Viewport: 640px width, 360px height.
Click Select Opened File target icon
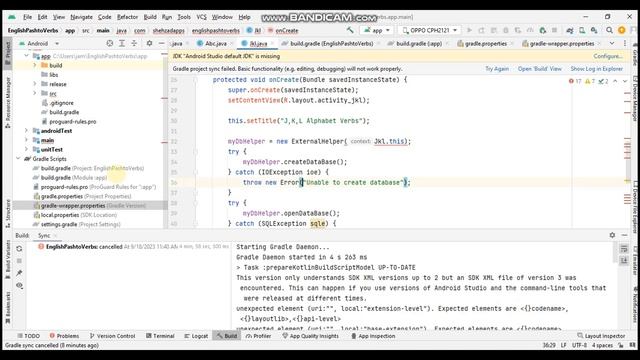tap(110, 43)
